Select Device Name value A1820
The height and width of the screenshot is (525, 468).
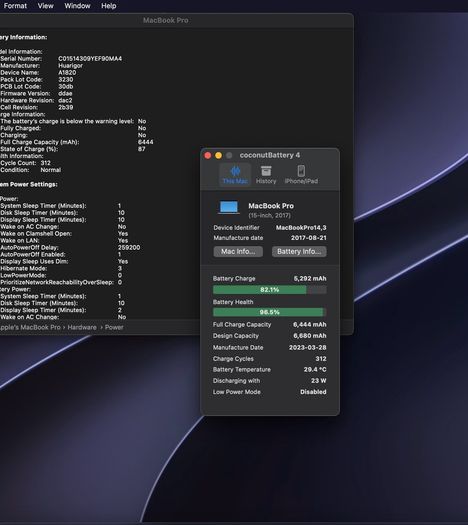click(67, 73)
